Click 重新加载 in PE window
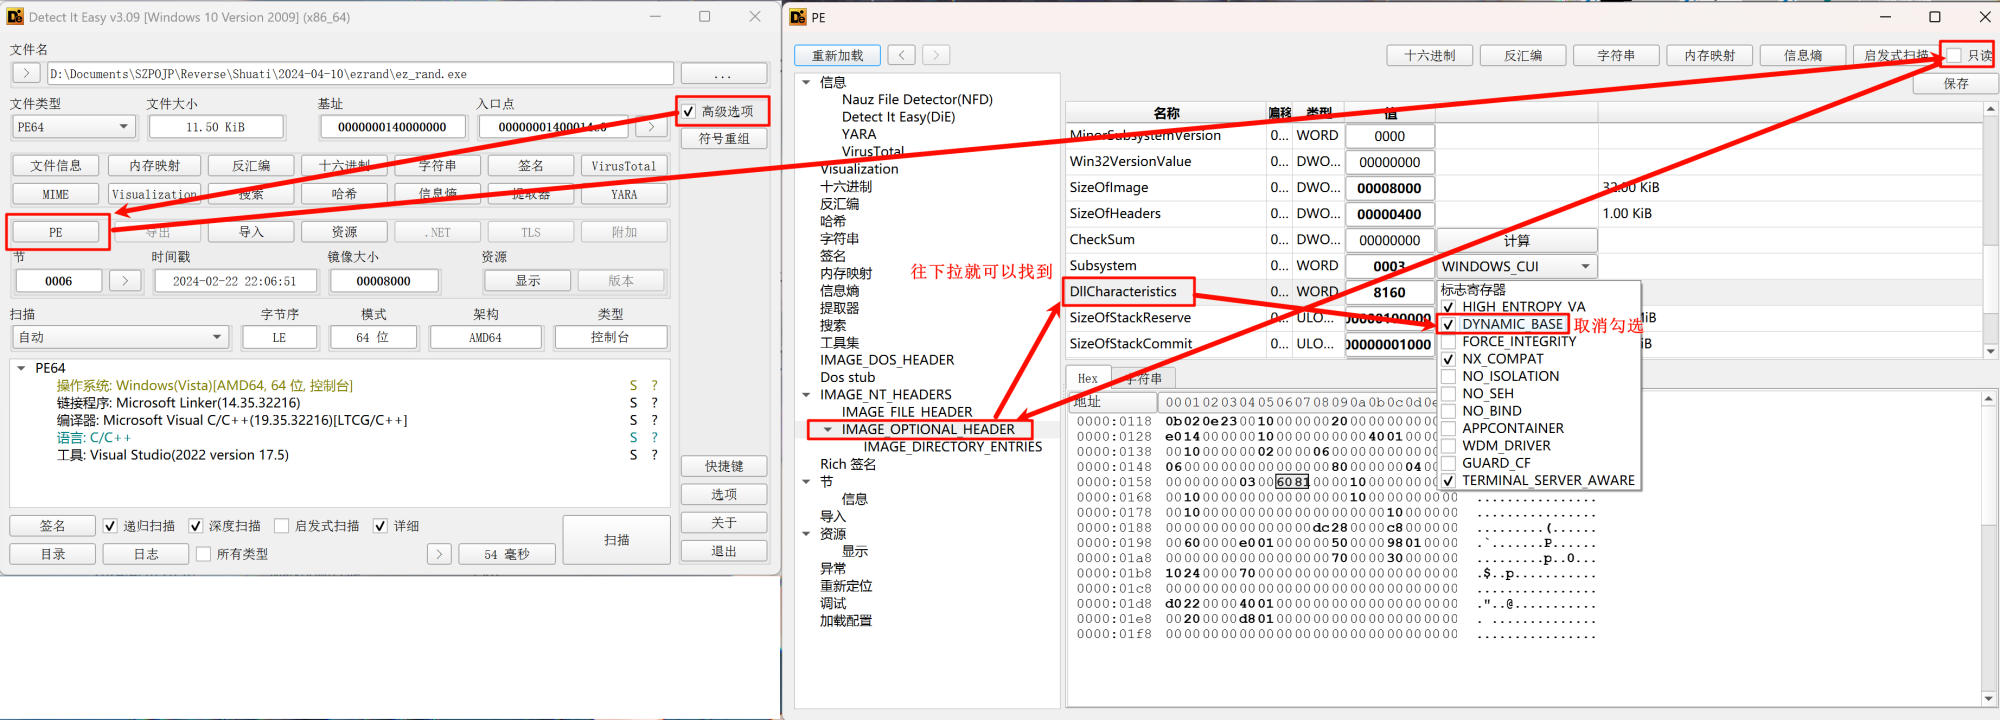The height and width of the screenshot is (720, 2000). (x=837, y=55)
